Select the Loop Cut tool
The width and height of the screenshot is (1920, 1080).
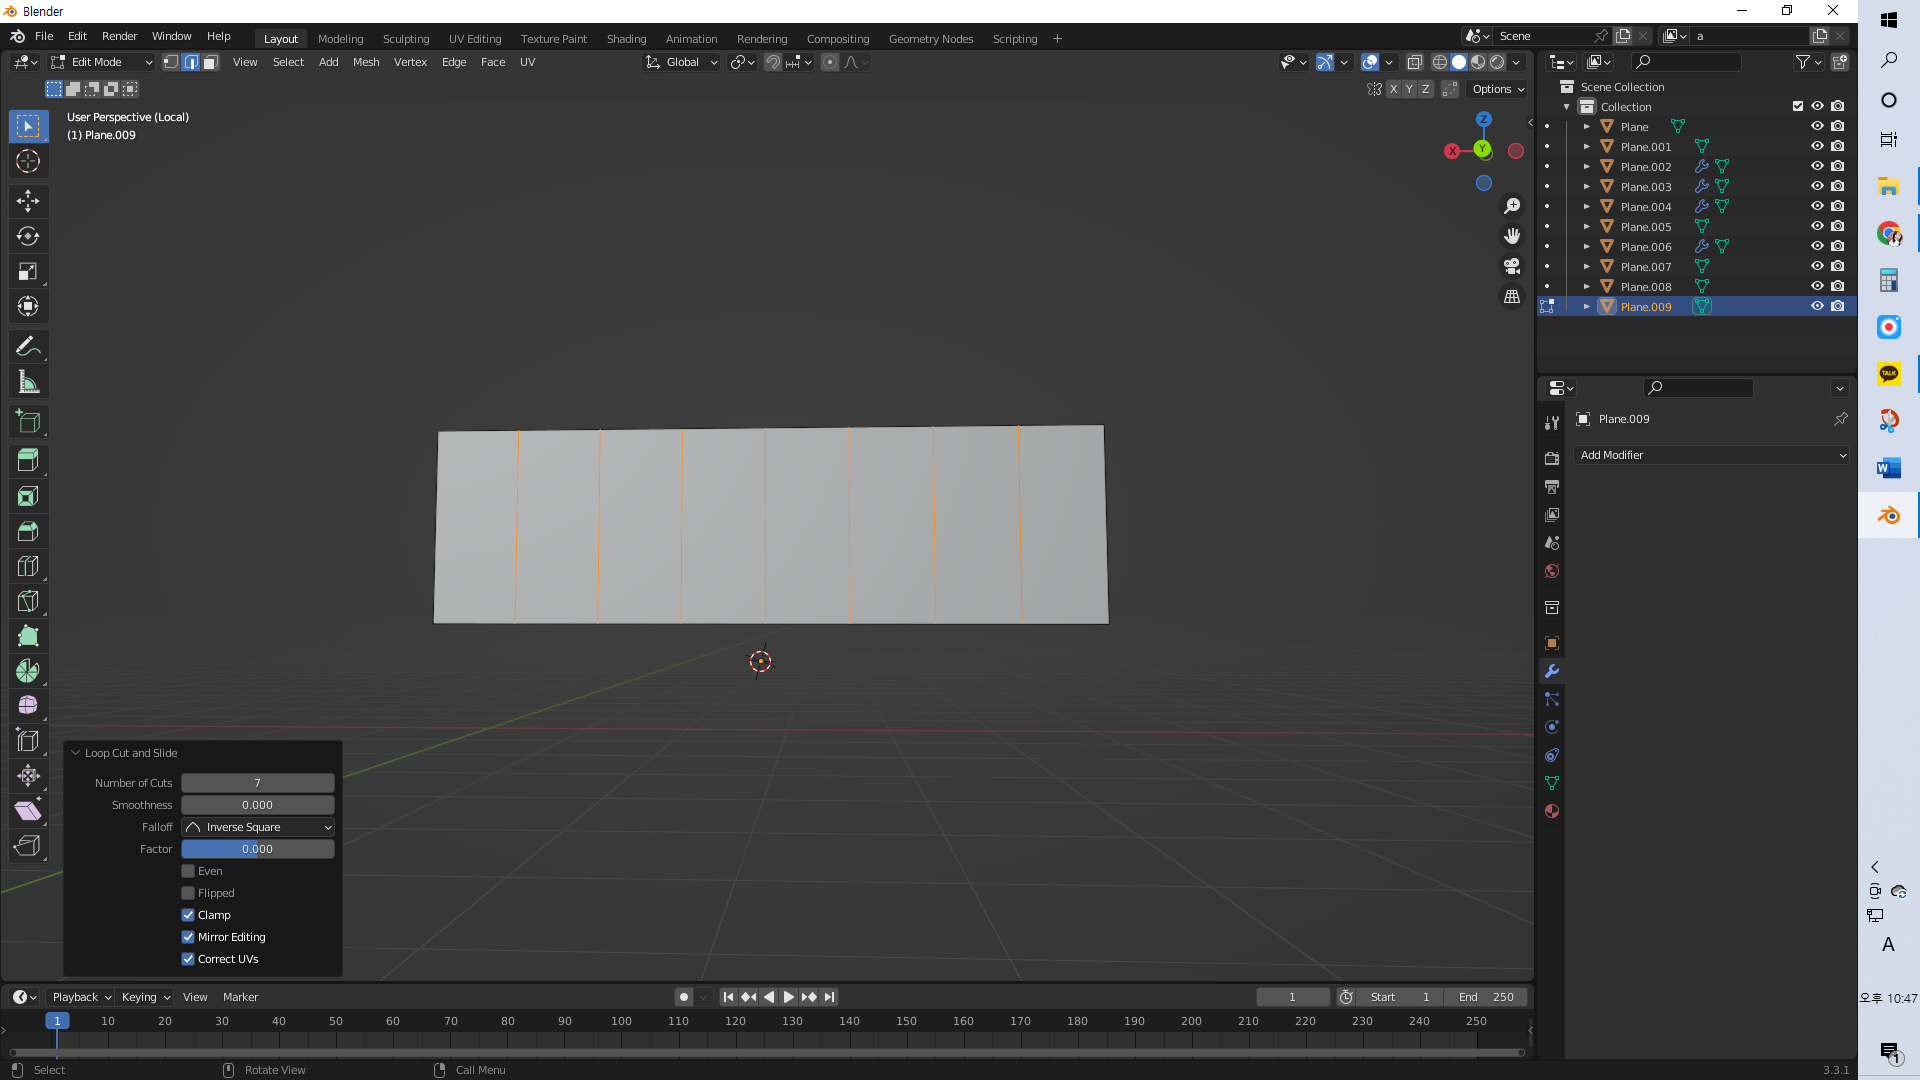click(28, 566)
